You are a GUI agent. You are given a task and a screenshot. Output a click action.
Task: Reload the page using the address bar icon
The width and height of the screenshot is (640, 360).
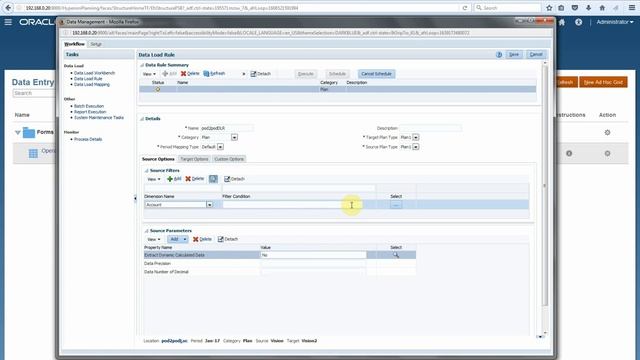point(464,8)
